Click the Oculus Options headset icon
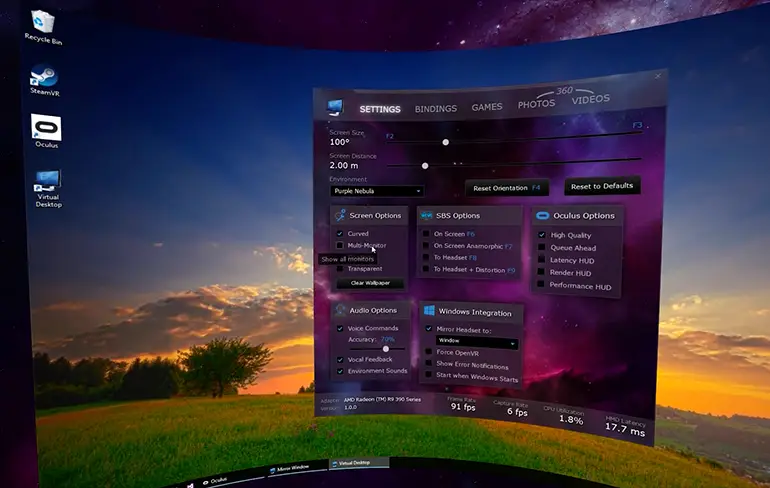 542,216
